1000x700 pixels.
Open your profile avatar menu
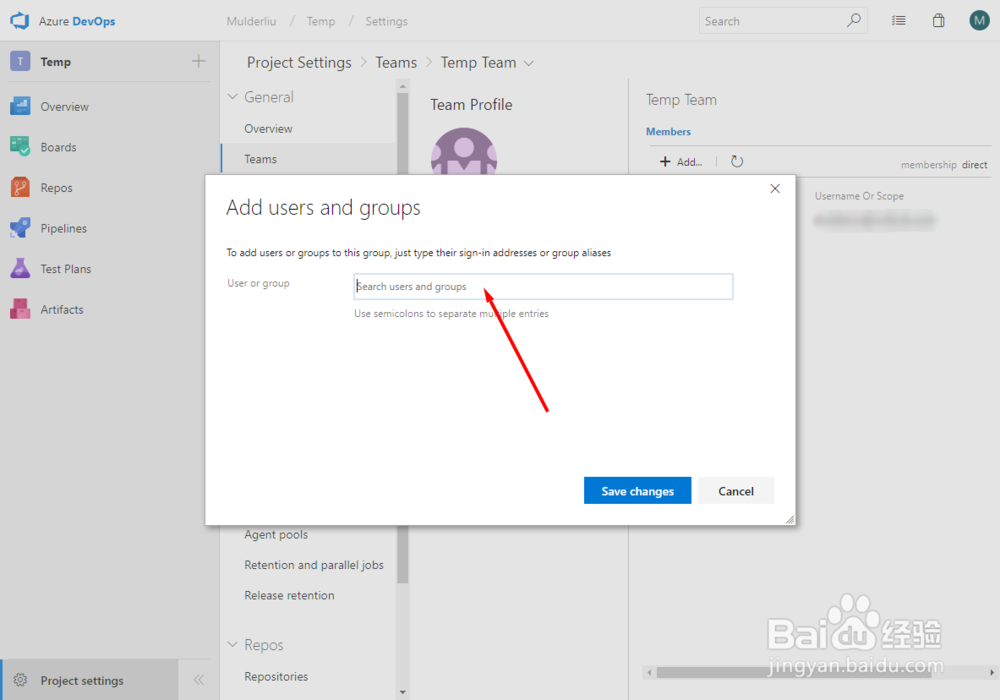click(978, 20)
